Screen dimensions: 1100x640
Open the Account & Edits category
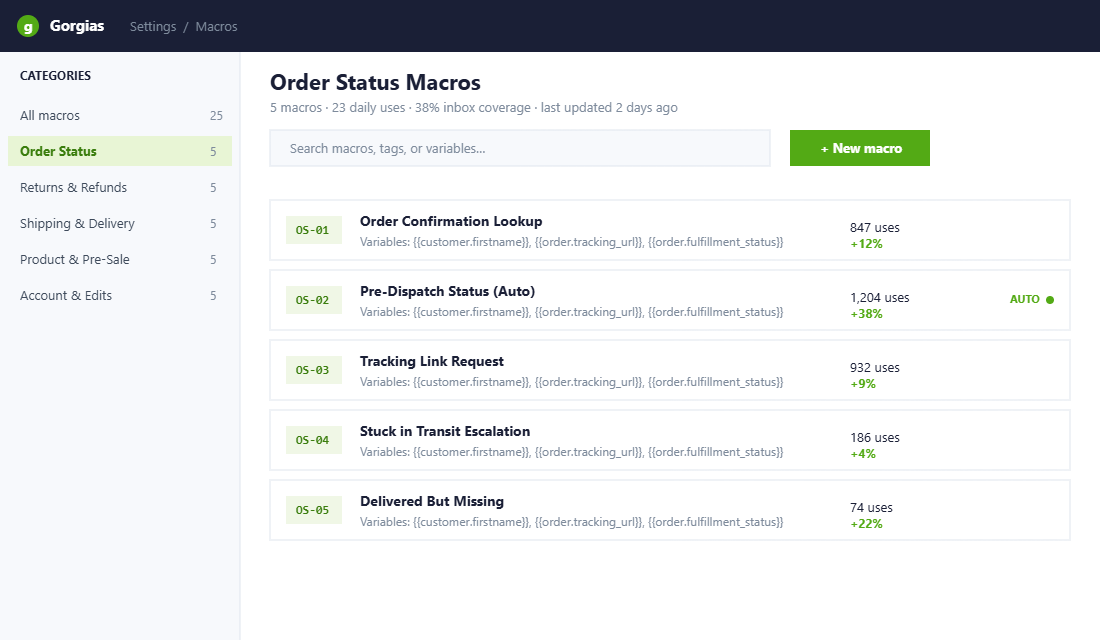click(120, 295)
